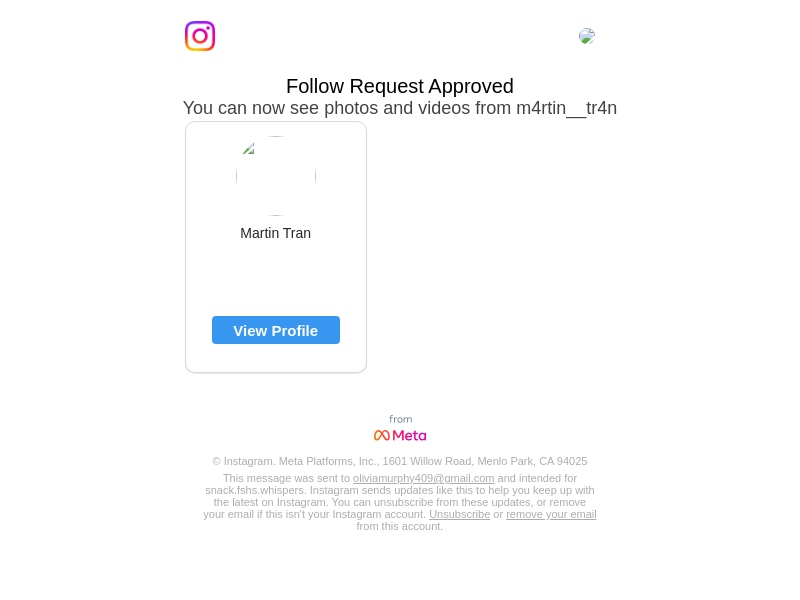
Task: Click the '© Instagram' copyright text
Action: point(244,461)
